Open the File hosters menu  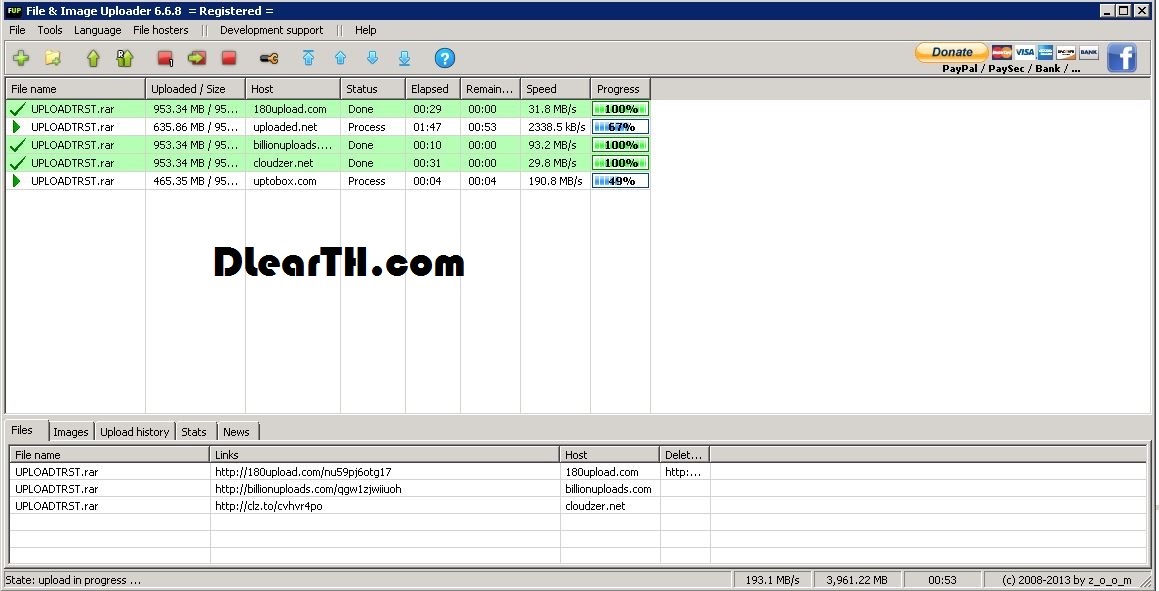pyautogui.click(x=160, y=30)
